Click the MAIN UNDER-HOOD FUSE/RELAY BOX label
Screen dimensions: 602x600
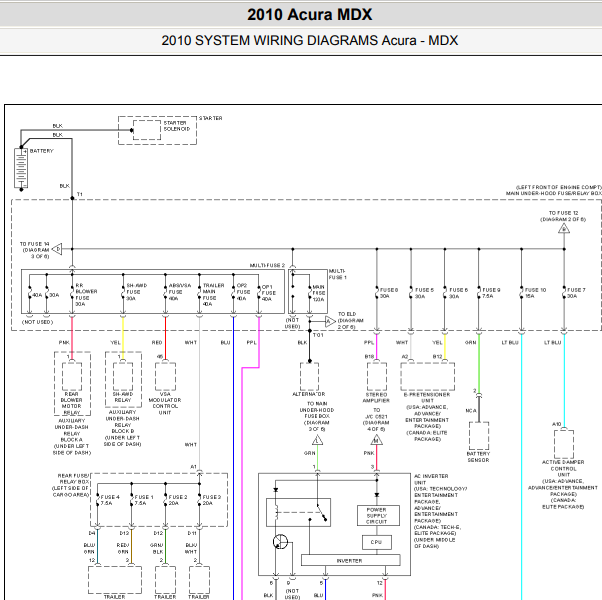pyautogui.click(x=553, y=193)
